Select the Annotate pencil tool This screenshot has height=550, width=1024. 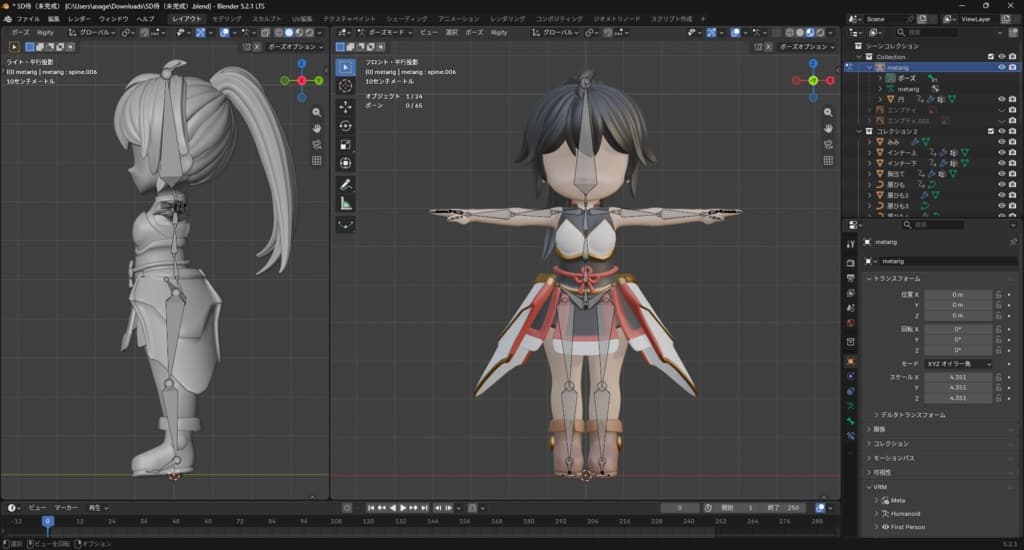tap(345, 185)
